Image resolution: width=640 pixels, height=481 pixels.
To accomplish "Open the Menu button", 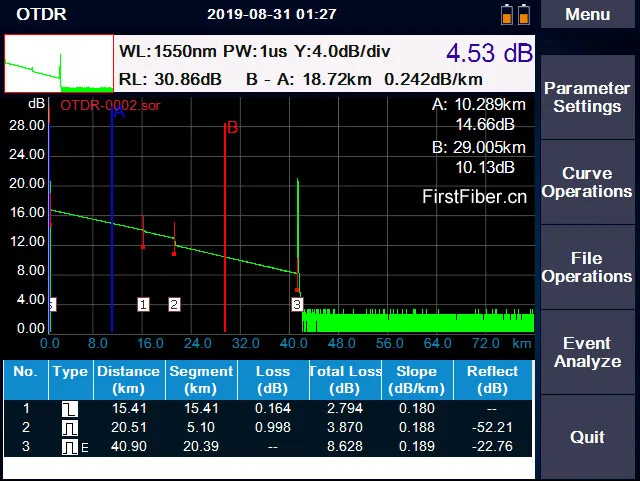I will click(588, 15).
